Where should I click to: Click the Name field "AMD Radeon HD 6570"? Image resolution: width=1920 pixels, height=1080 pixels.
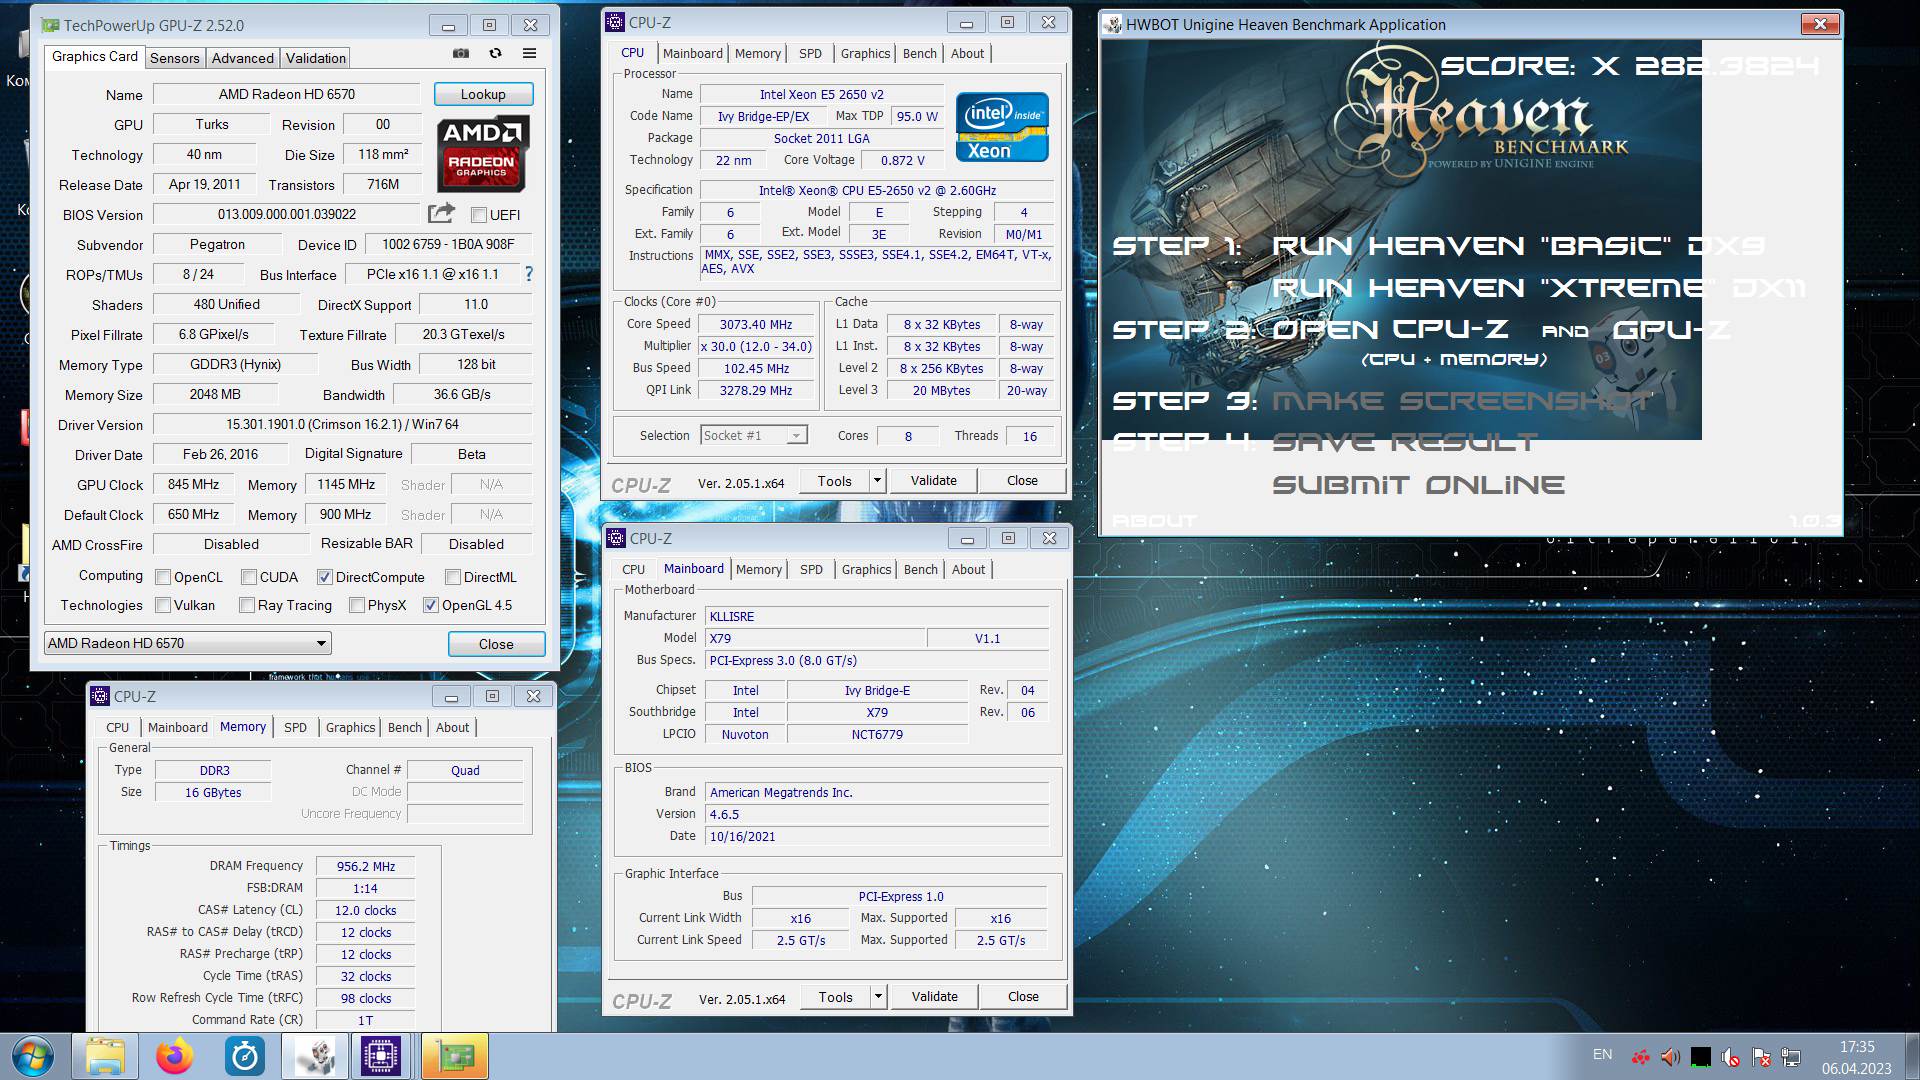[287, 94]
